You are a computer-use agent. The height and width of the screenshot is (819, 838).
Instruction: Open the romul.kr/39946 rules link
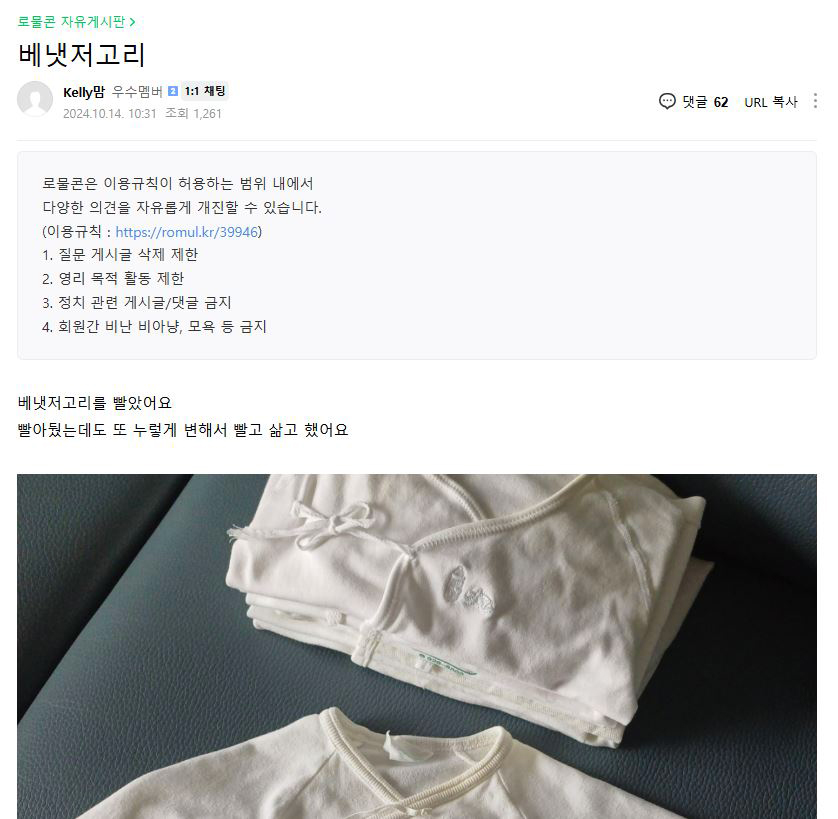(187, 232)
